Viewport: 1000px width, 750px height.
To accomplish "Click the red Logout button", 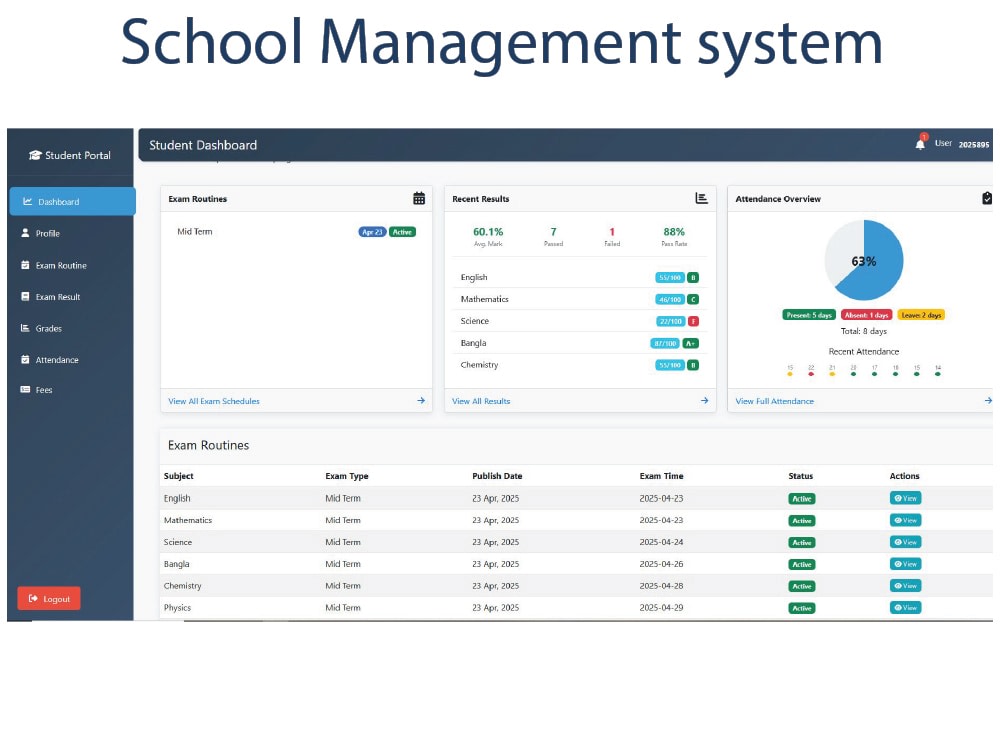I will point(48,598).
